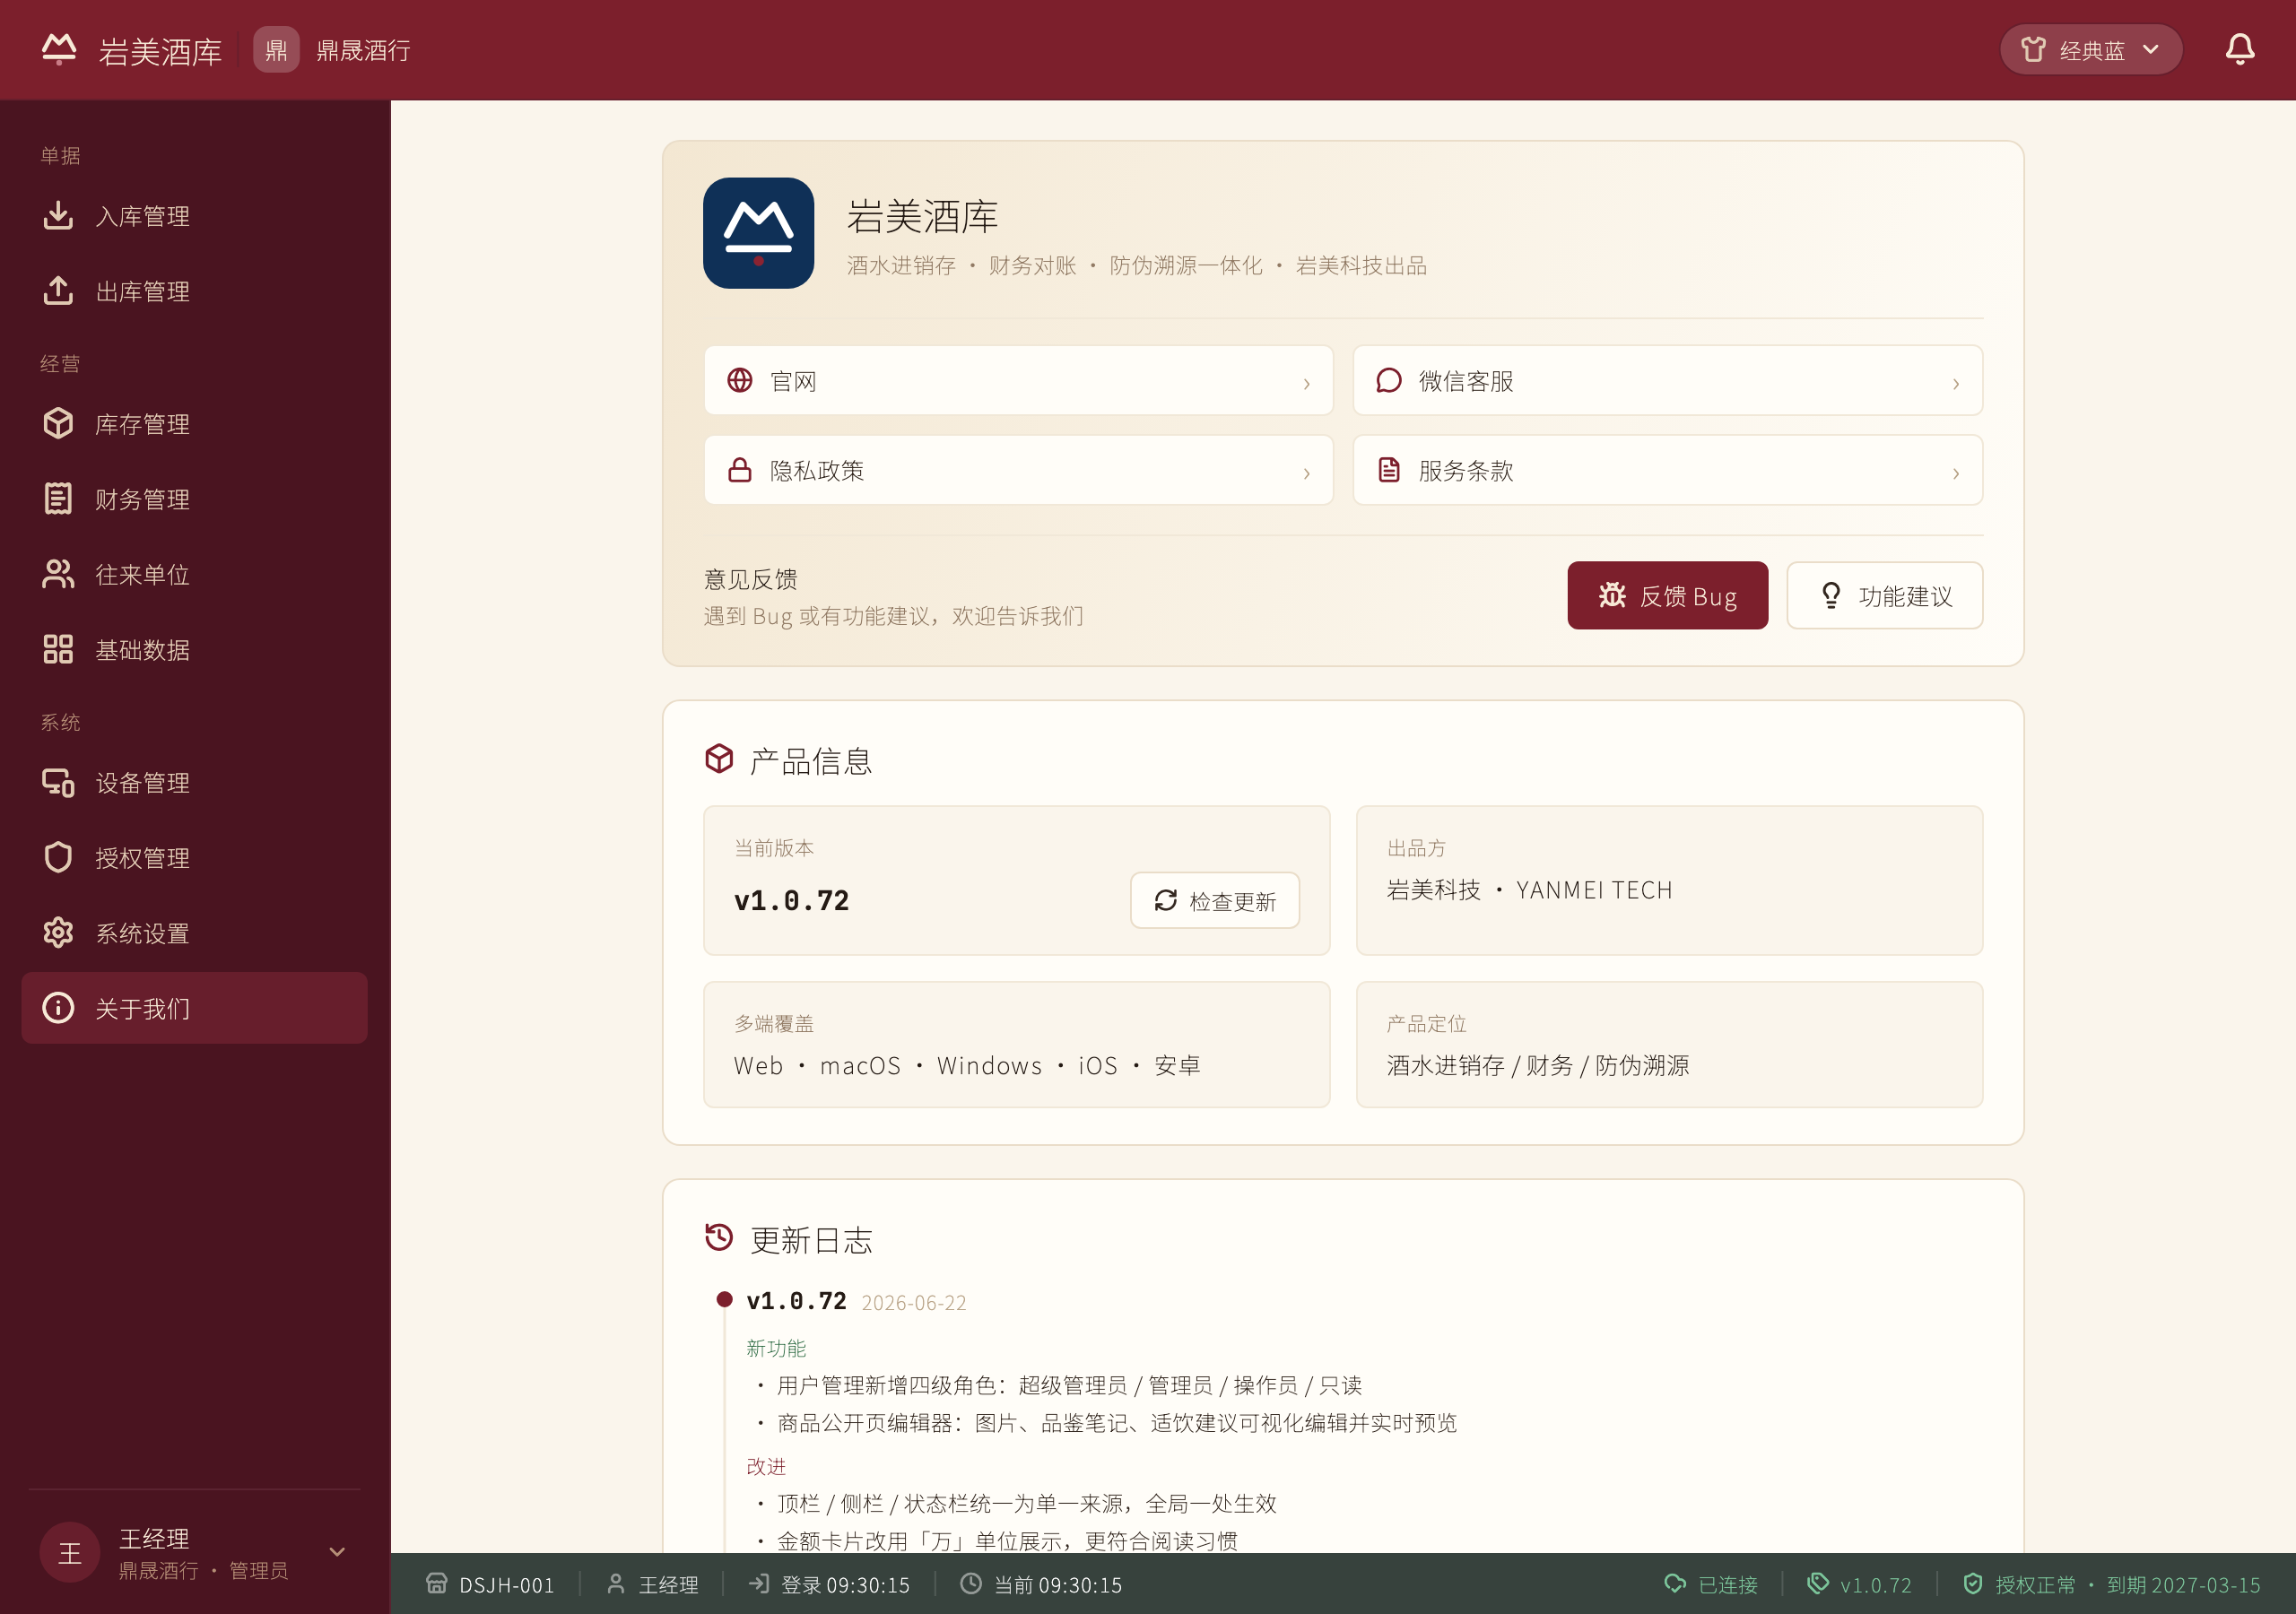Click the v1.0.72 timeline dot in 更新日志

pyautogui.click(x=724, y=1299)
